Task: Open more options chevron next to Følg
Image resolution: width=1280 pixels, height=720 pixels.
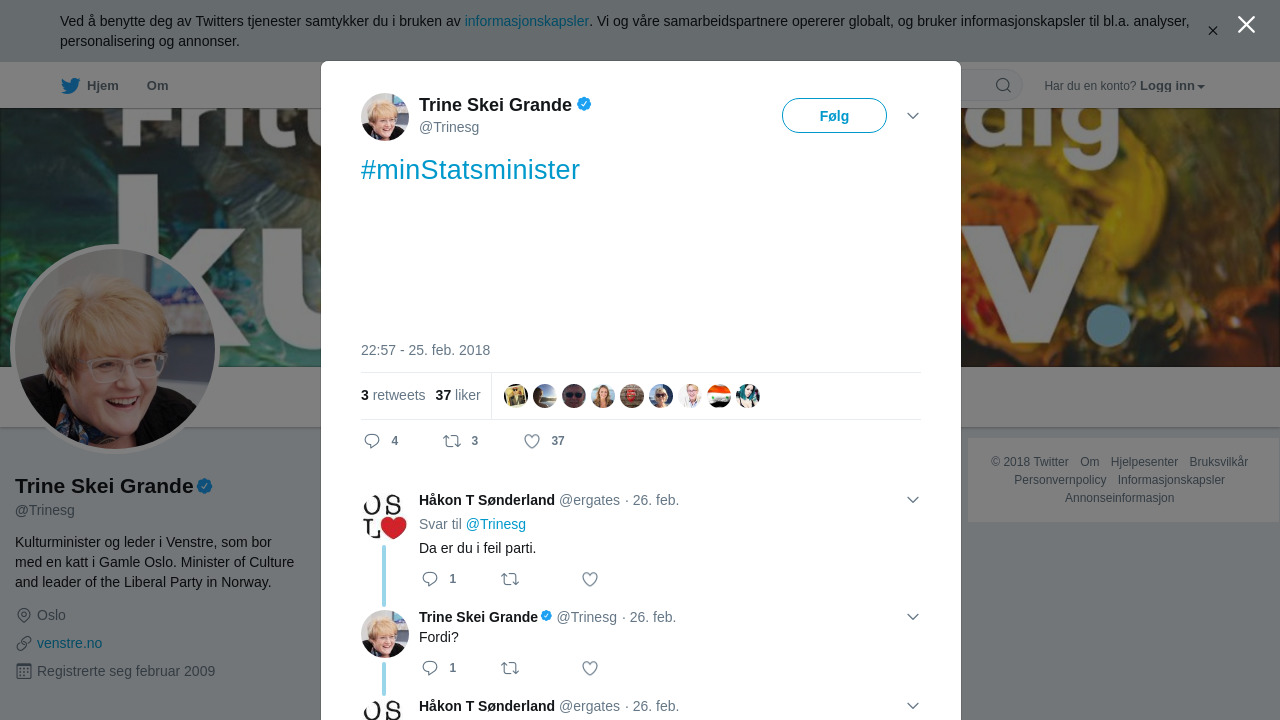Action: (913, 116)
